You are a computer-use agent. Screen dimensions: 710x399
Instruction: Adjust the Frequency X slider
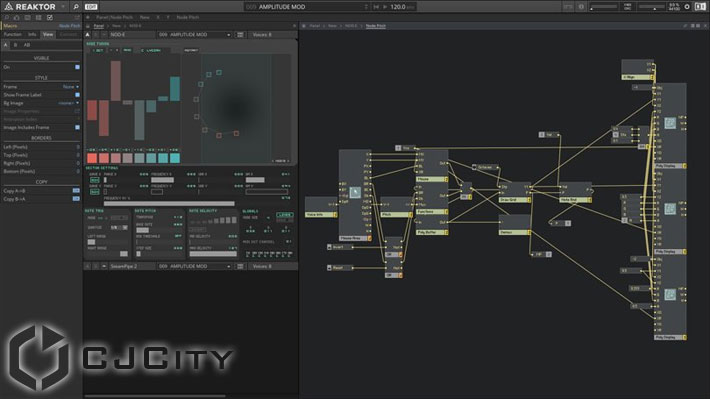coord(162,180)
